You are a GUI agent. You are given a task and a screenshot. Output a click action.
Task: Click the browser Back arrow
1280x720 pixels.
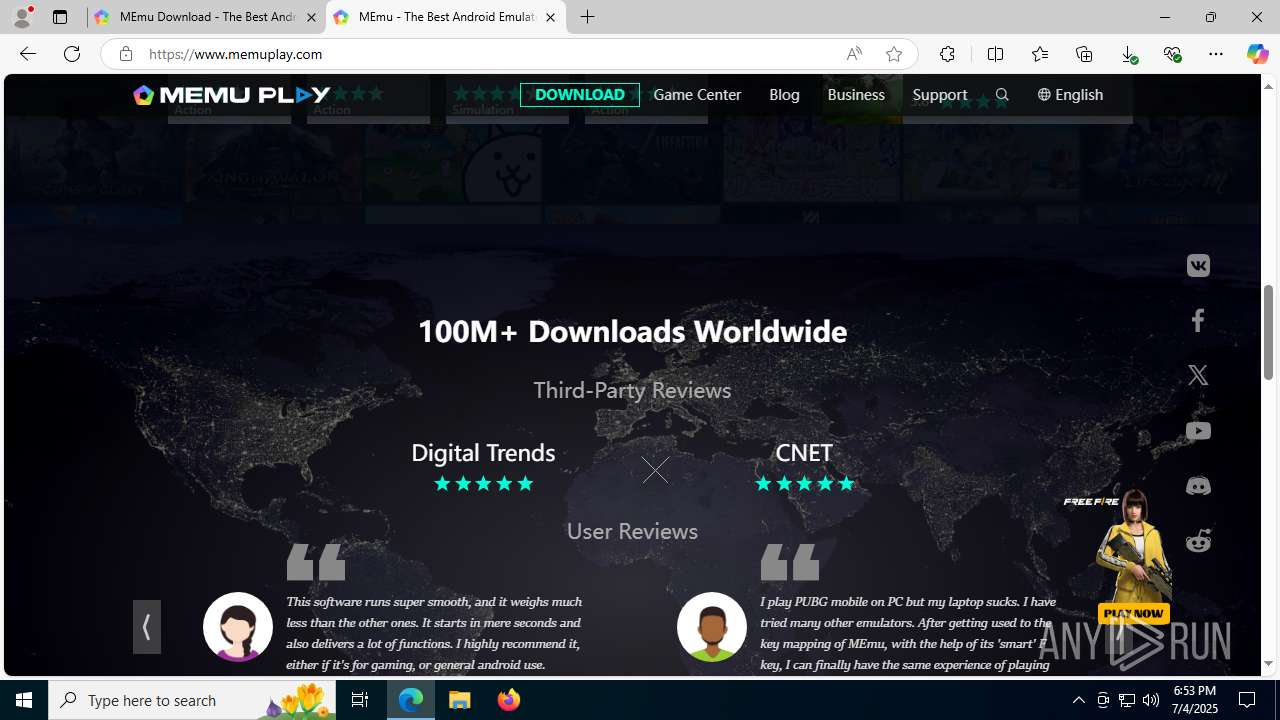click(x=28, y=54)
